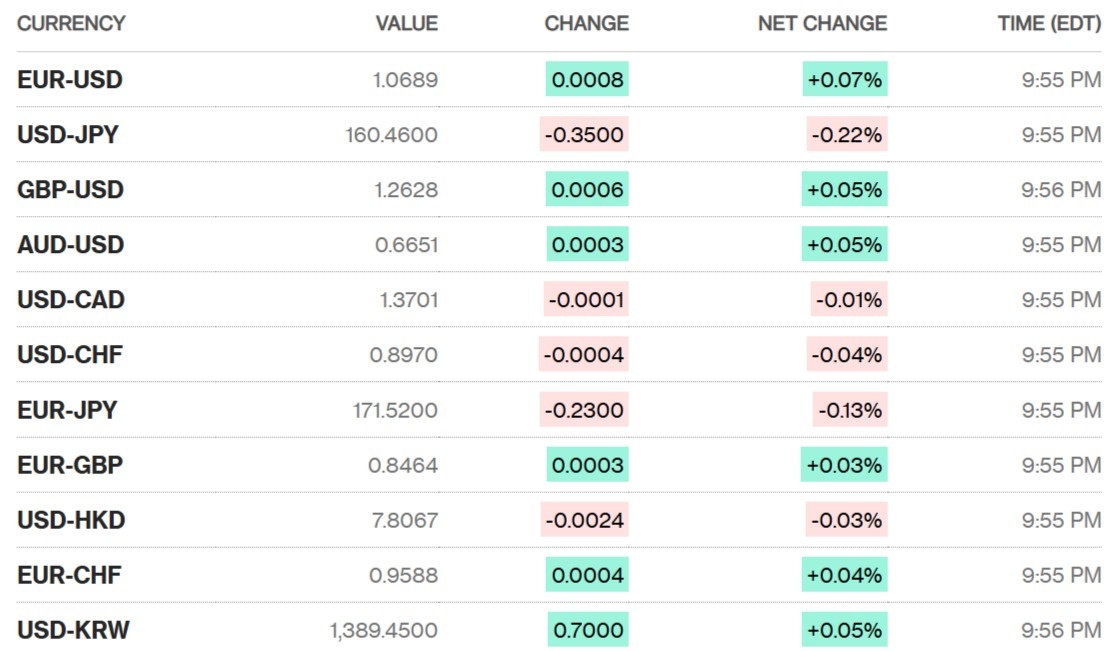Image resolution: width=1116 pixels, height=651 pixels.
Task: Click the USD-HKD currency pair
Action: (x=70, y=520)
